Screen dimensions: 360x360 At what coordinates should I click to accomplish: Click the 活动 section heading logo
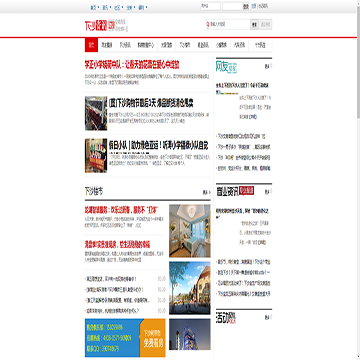pos(226,318)
